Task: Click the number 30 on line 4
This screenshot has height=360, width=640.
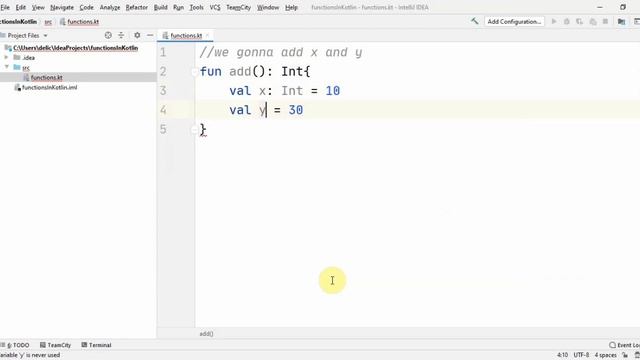Action: point(296,110)
